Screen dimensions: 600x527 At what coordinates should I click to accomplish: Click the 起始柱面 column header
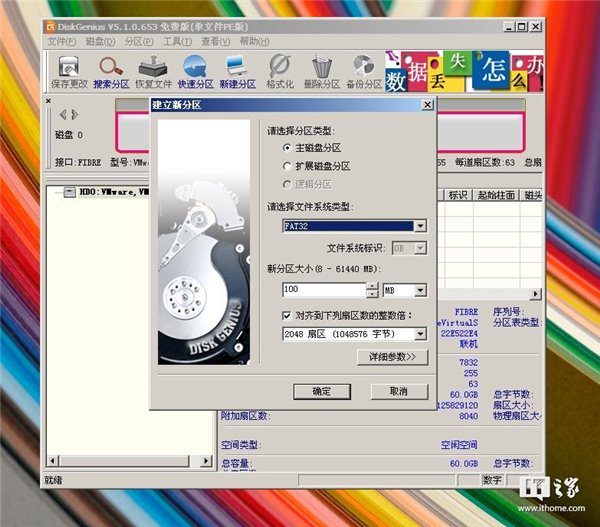496,195
